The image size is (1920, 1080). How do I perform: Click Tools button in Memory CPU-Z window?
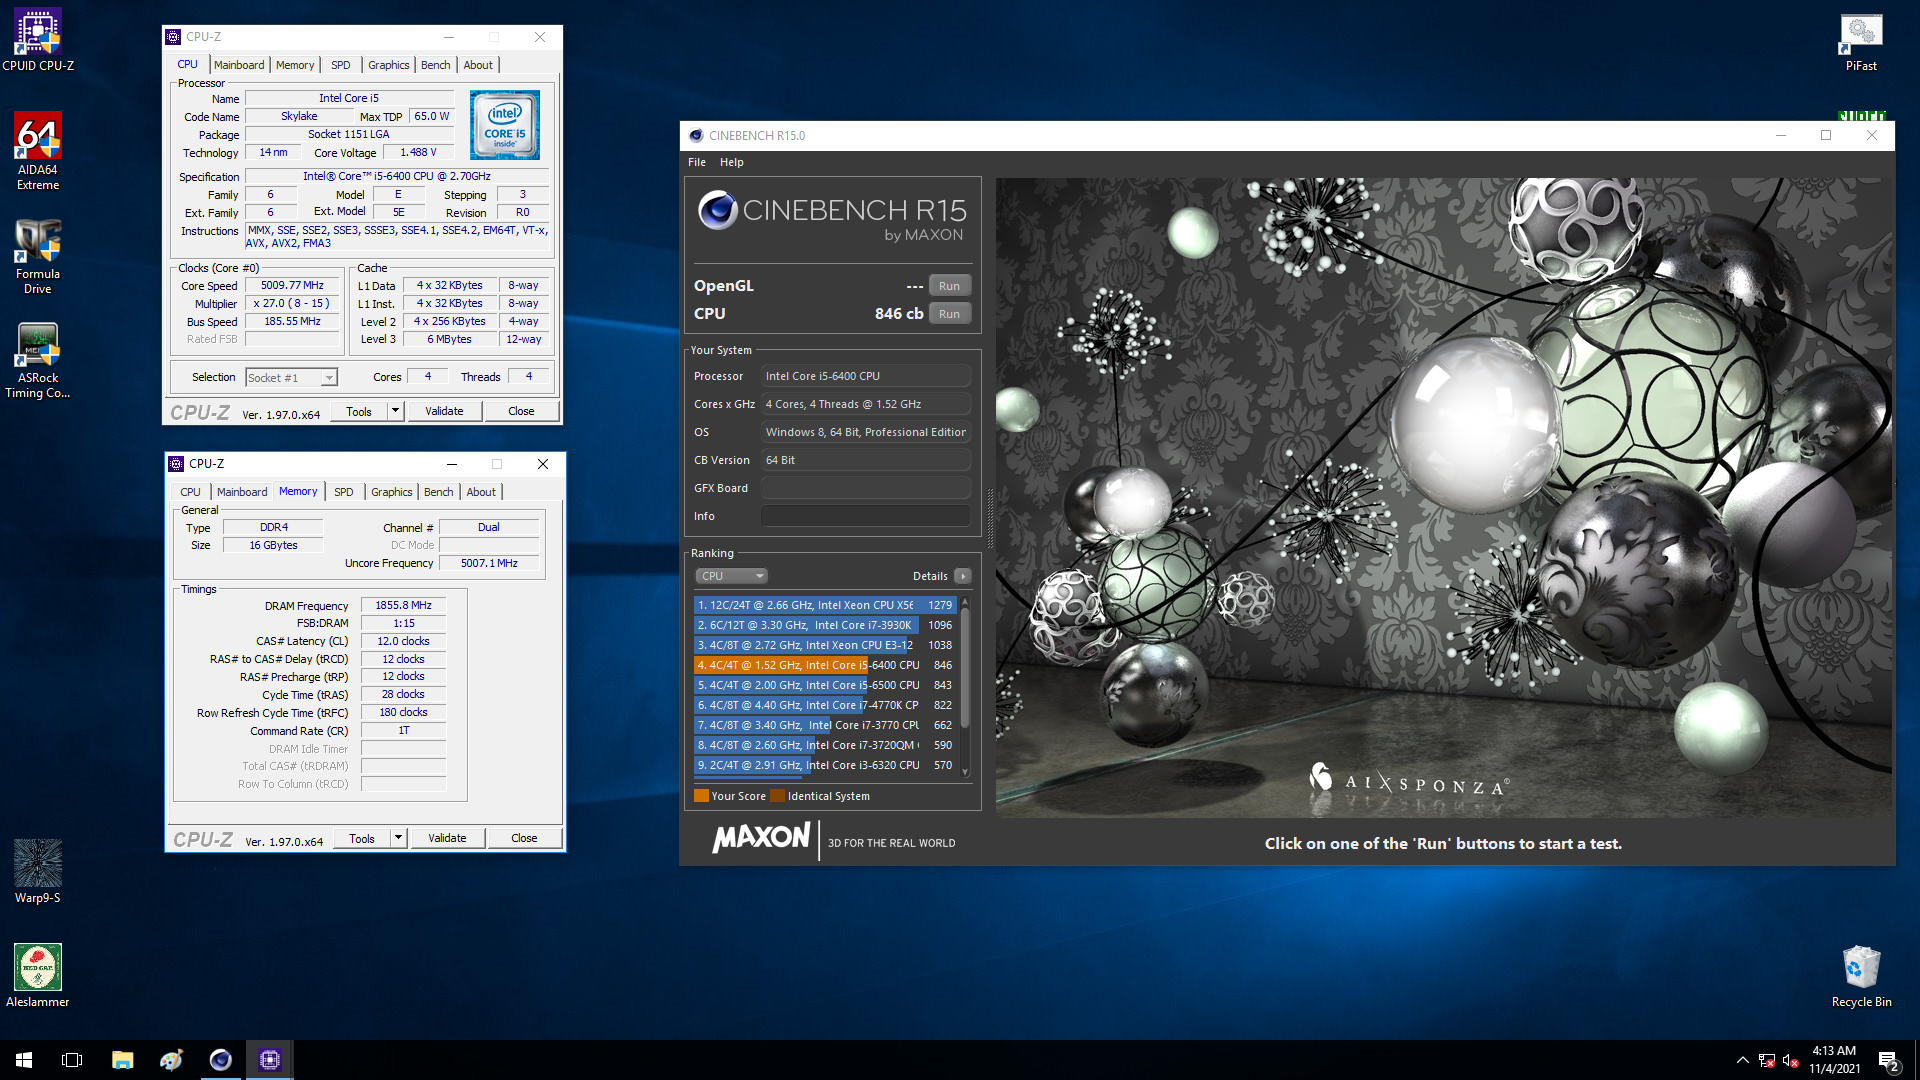pyautogui.click(x=362, y=838)
